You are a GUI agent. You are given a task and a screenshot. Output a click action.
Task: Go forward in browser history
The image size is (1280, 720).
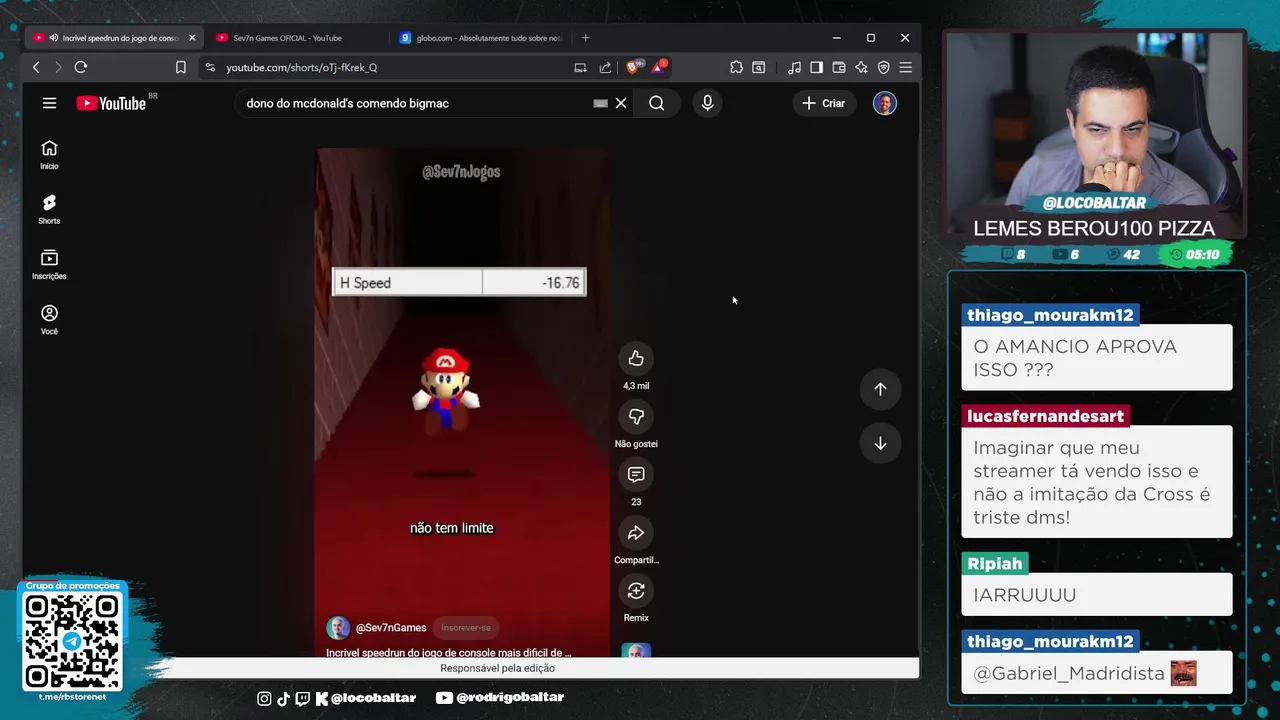tap(58, 67)
